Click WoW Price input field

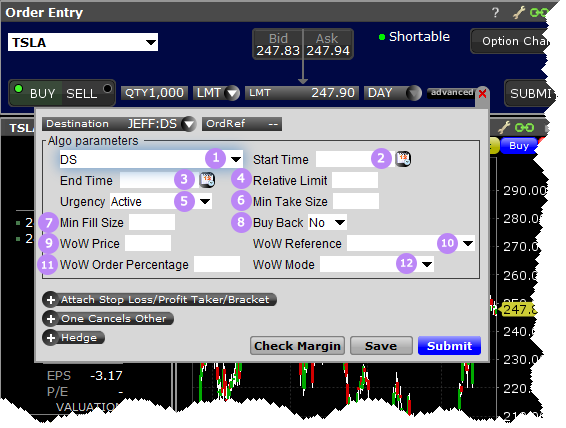(148, 243)
